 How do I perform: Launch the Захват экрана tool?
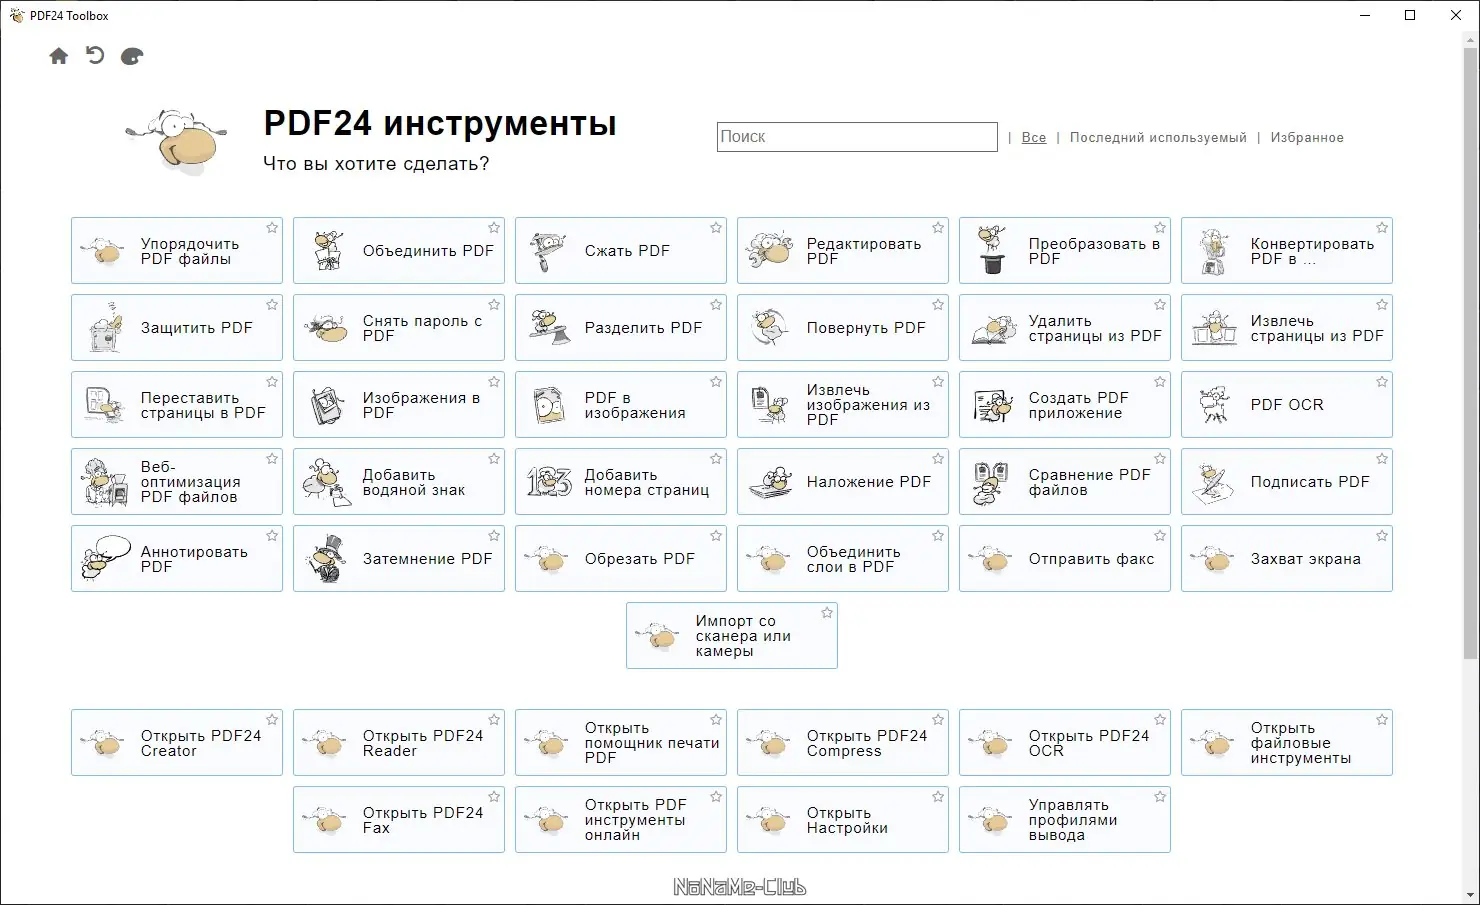1287,559
